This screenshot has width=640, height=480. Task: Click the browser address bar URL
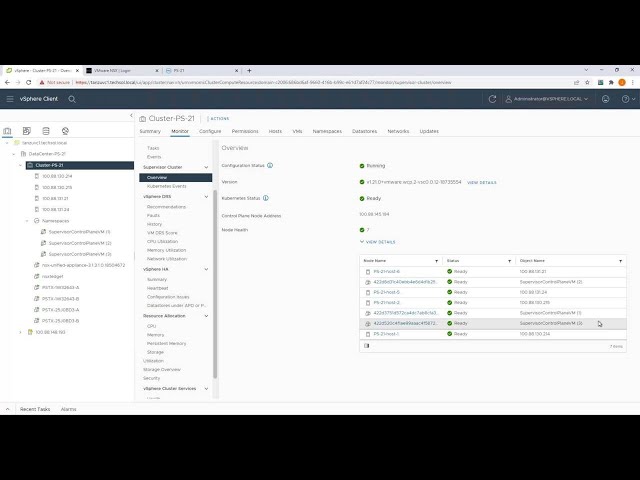[263, 82]
